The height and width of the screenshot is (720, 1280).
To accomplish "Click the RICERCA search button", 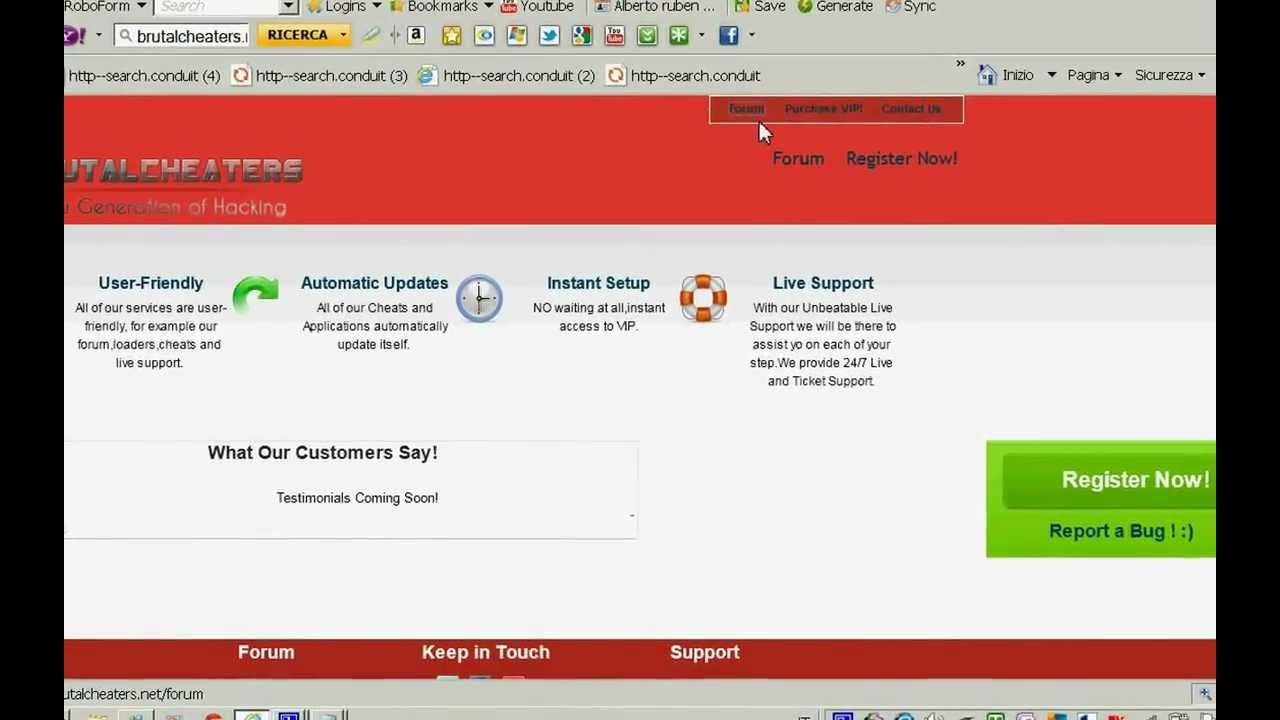I will (x=297, y=35).
